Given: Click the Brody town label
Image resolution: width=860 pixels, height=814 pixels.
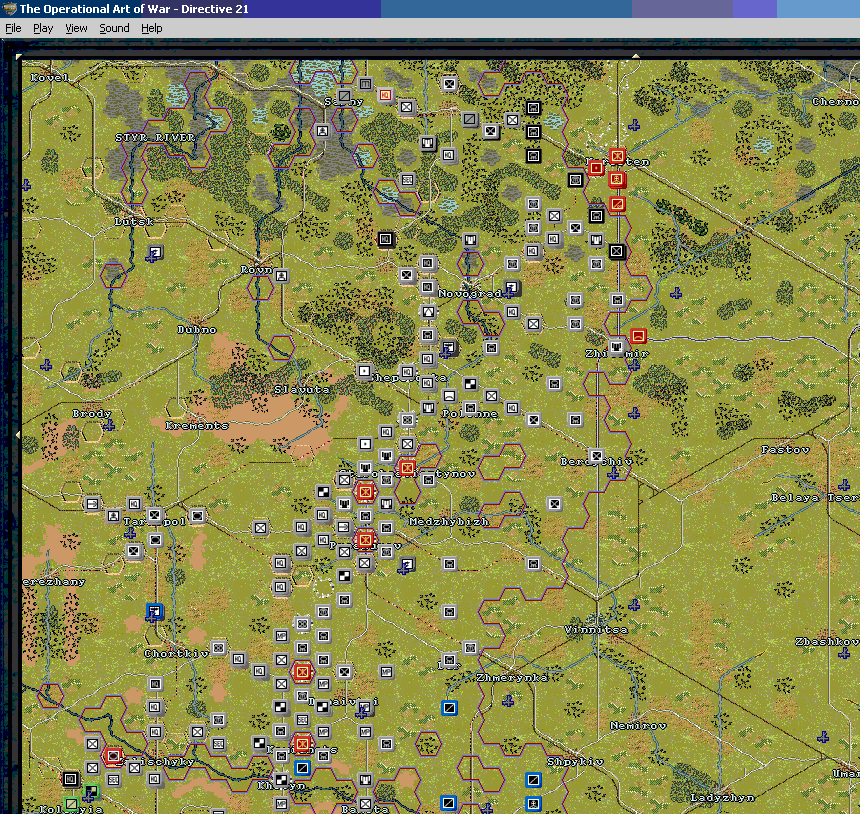Looking at the screenshot, I should click(92, 414).
